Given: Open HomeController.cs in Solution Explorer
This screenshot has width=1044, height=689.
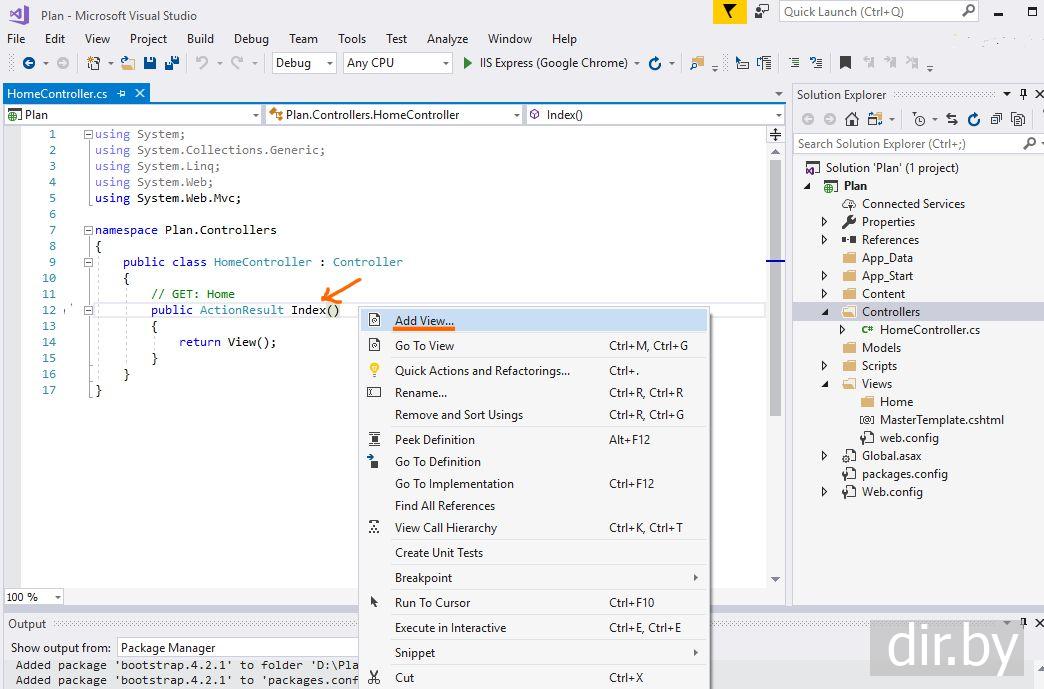Looking at the screenshot, I should [x=929, y=330].
